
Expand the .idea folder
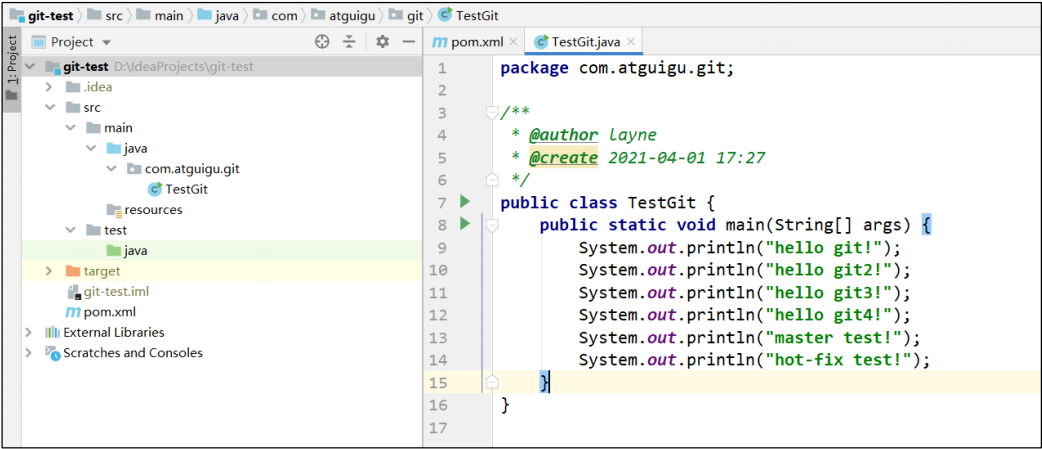click(50, 87)
